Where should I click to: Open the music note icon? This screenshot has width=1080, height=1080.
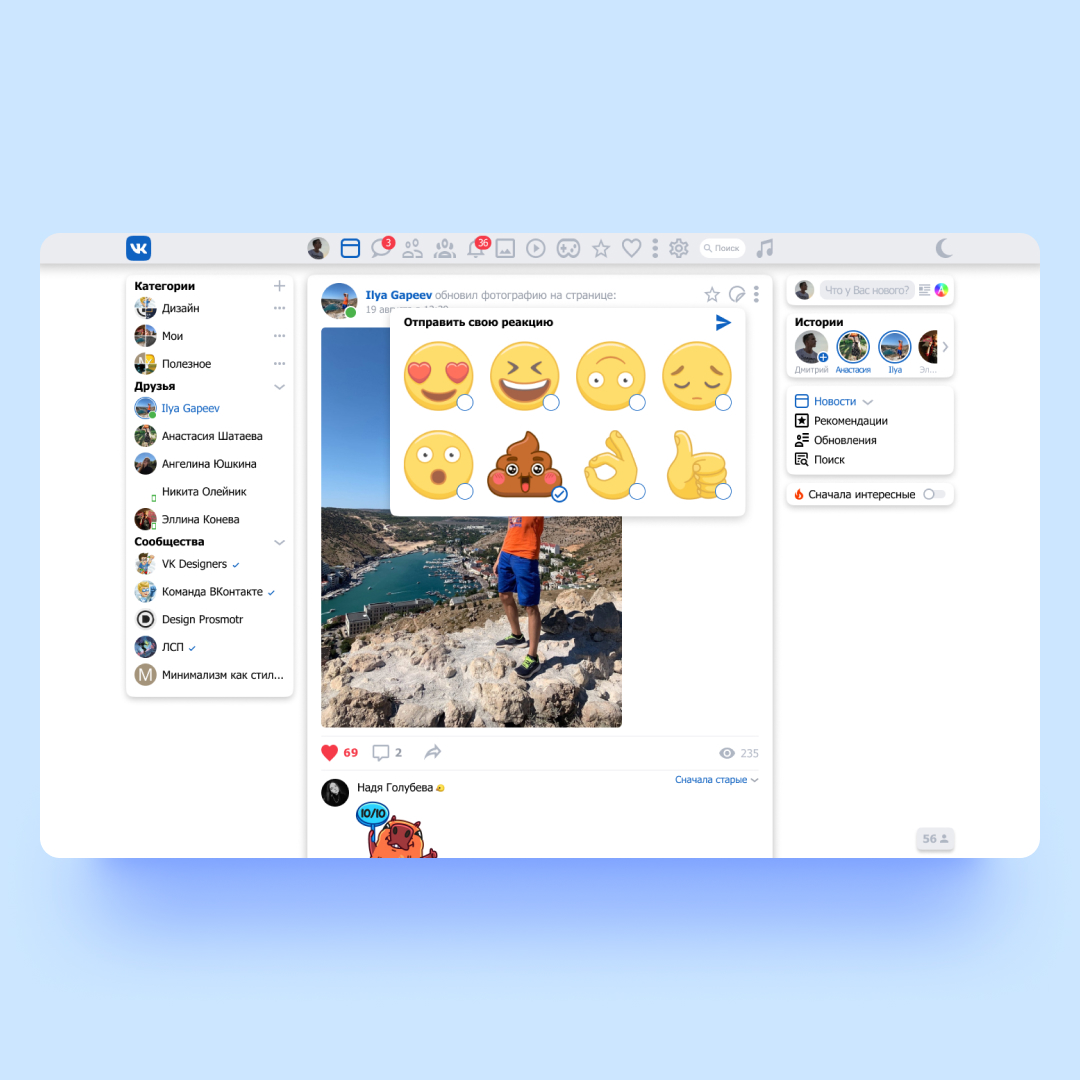pos(765,248)
